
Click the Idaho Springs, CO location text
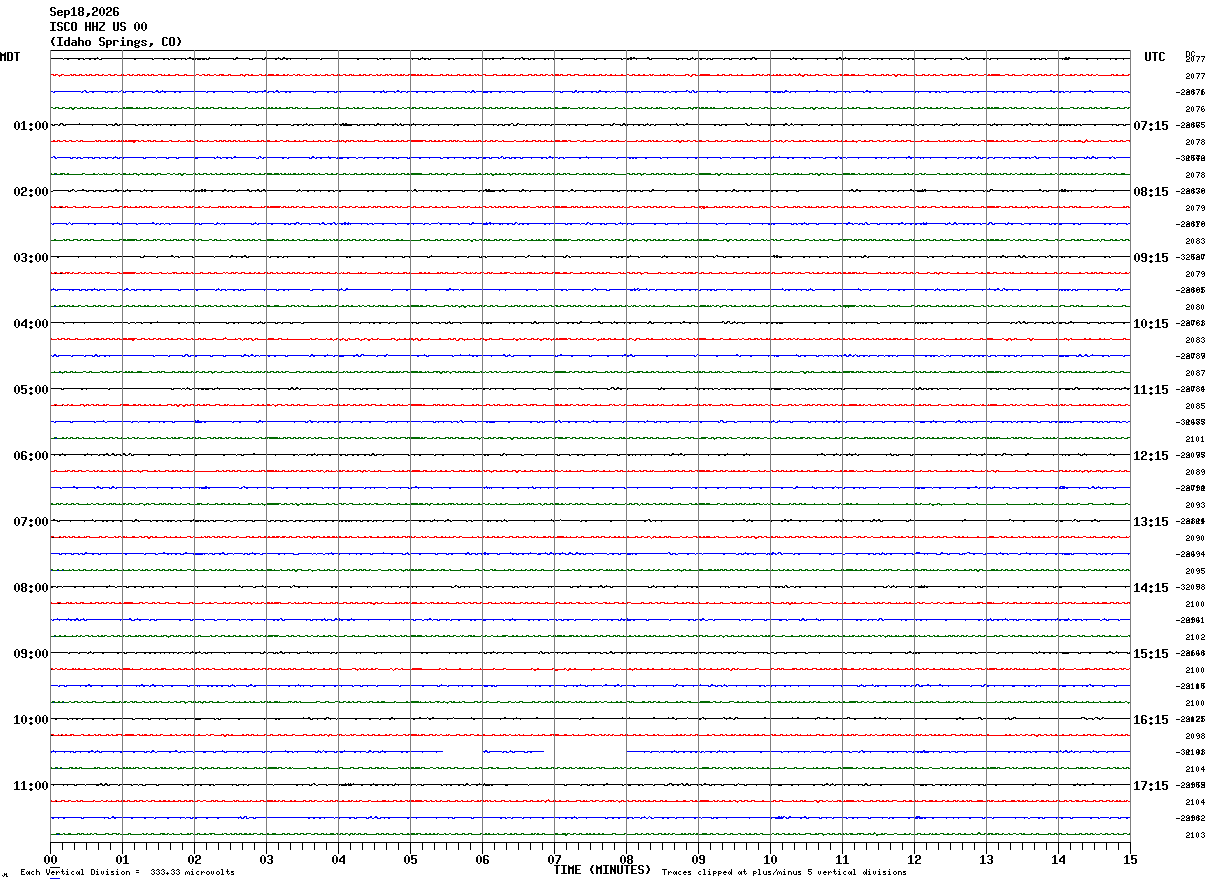point(116,42)
